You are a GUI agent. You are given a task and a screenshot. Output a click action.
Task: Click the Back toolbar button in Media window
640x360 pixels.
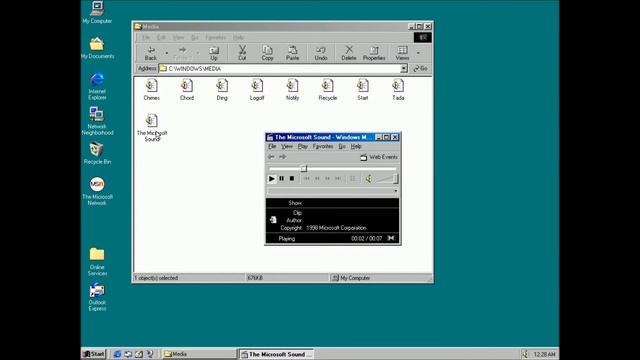(151, 53)
